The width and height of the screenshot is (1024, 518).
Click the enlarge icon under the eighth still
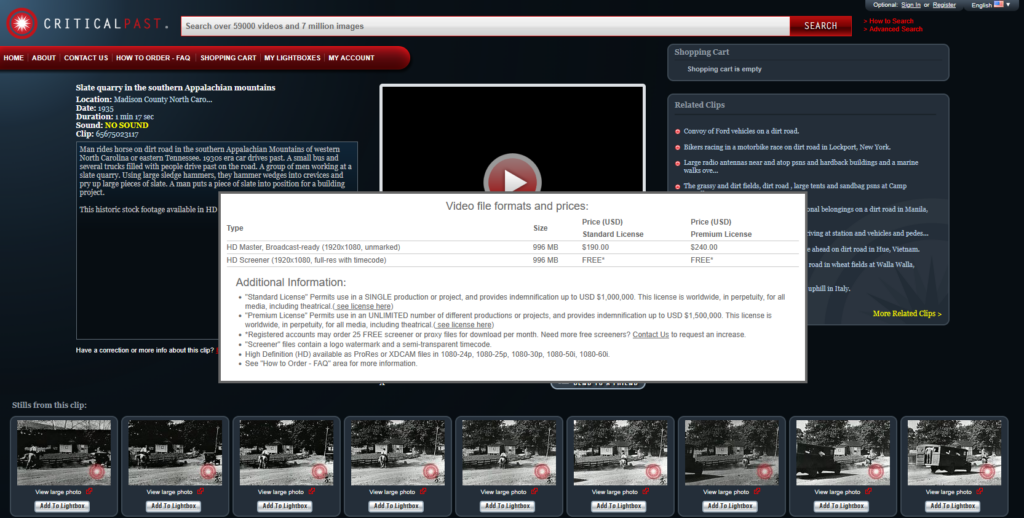pyautogui.click(x=868, y=492)
